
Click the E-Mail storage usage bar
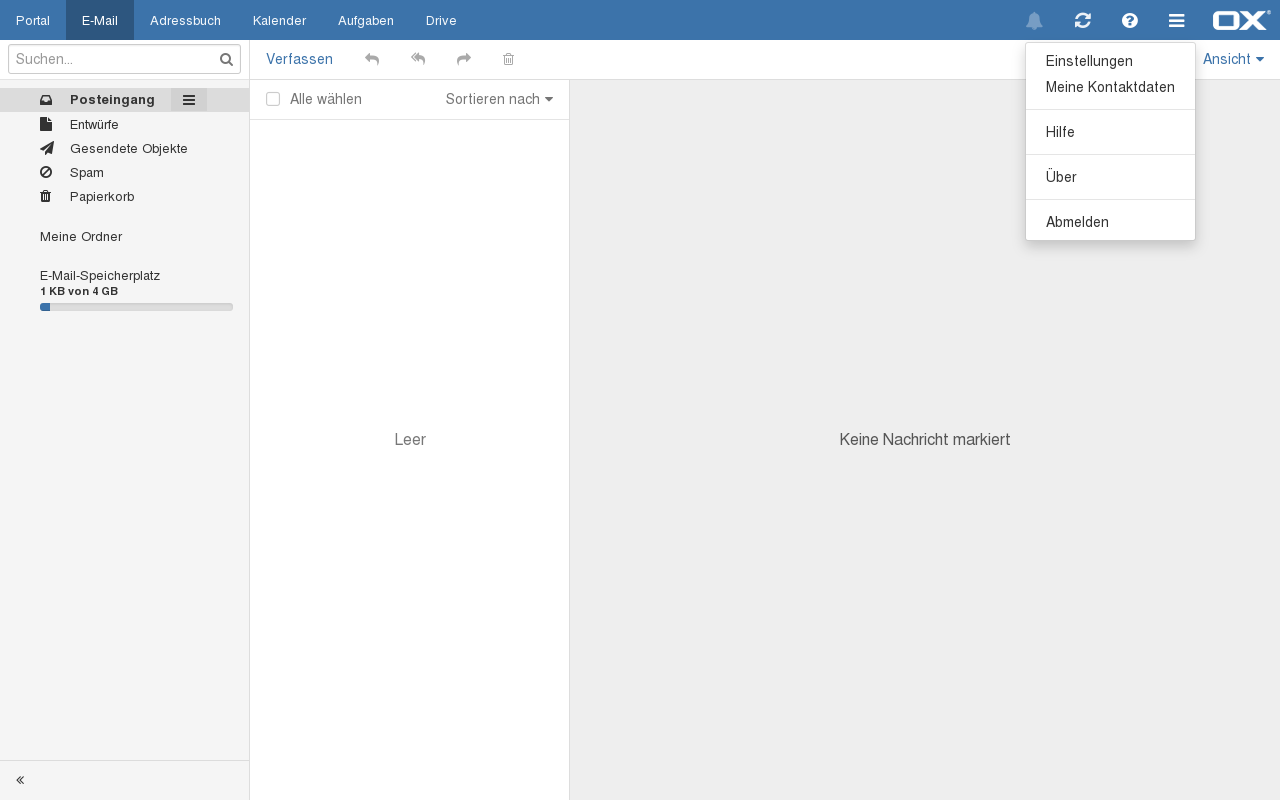pyautogui.click(x=136, y=307)
